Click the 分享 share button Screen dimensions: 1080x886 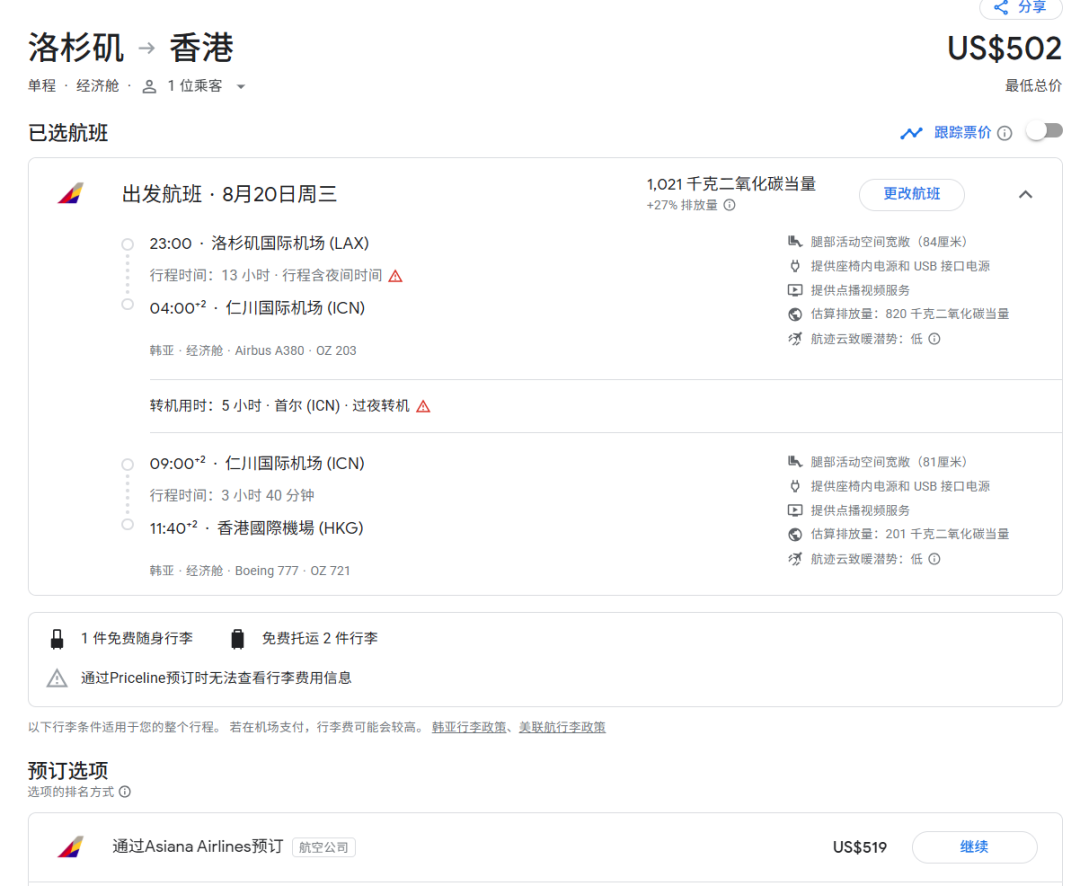1020,8
